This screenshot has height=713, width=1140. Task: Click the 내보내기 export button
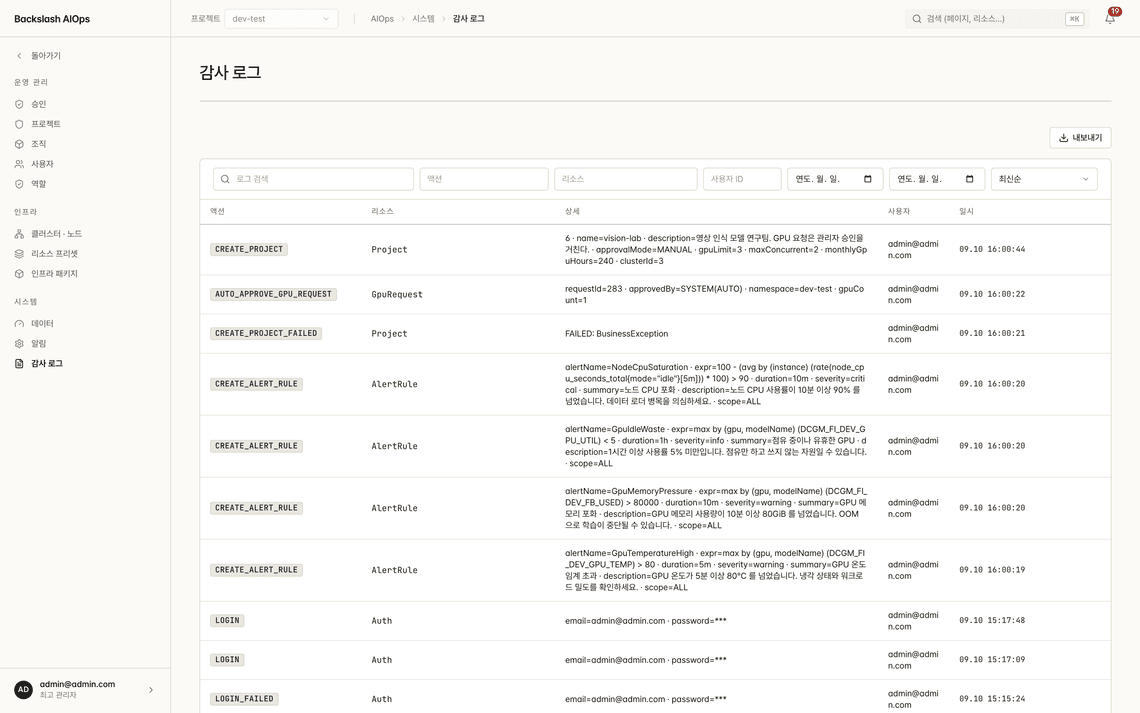(1080, 138)
